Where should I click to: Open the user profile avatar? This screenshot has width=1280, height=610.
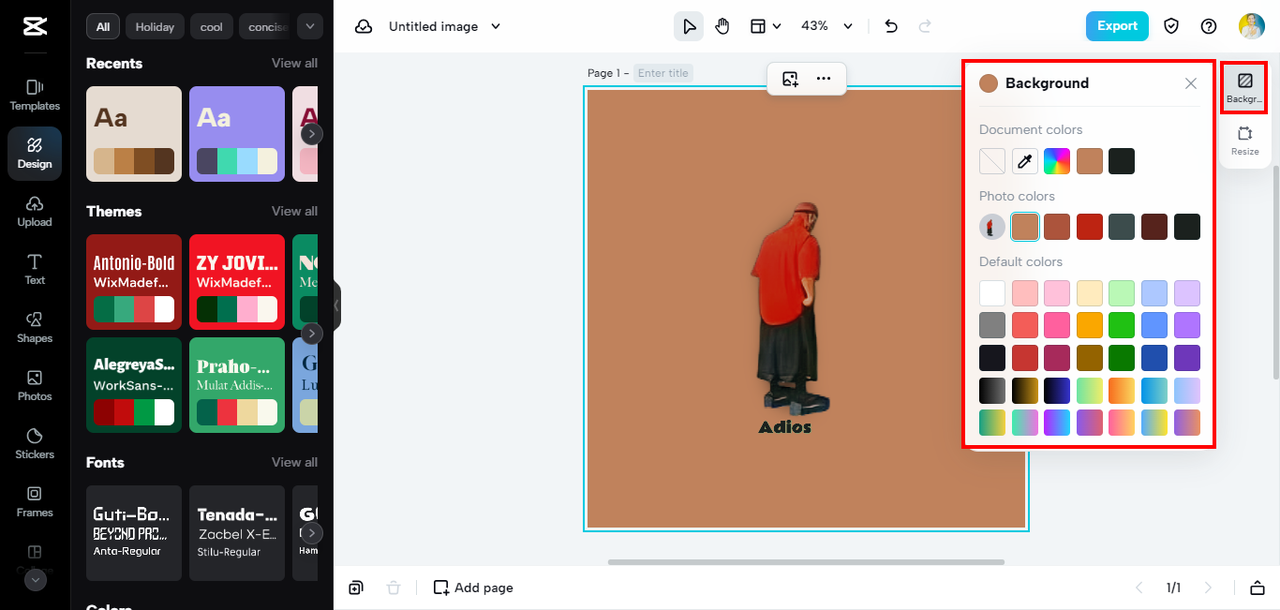[1252, 26]
